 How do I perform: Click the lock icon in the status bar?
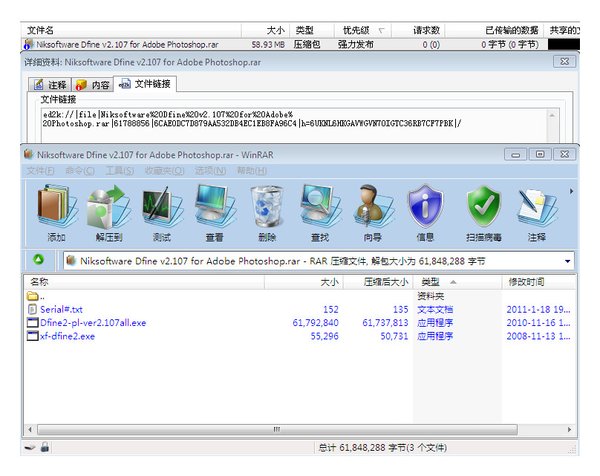pos(45,447)
